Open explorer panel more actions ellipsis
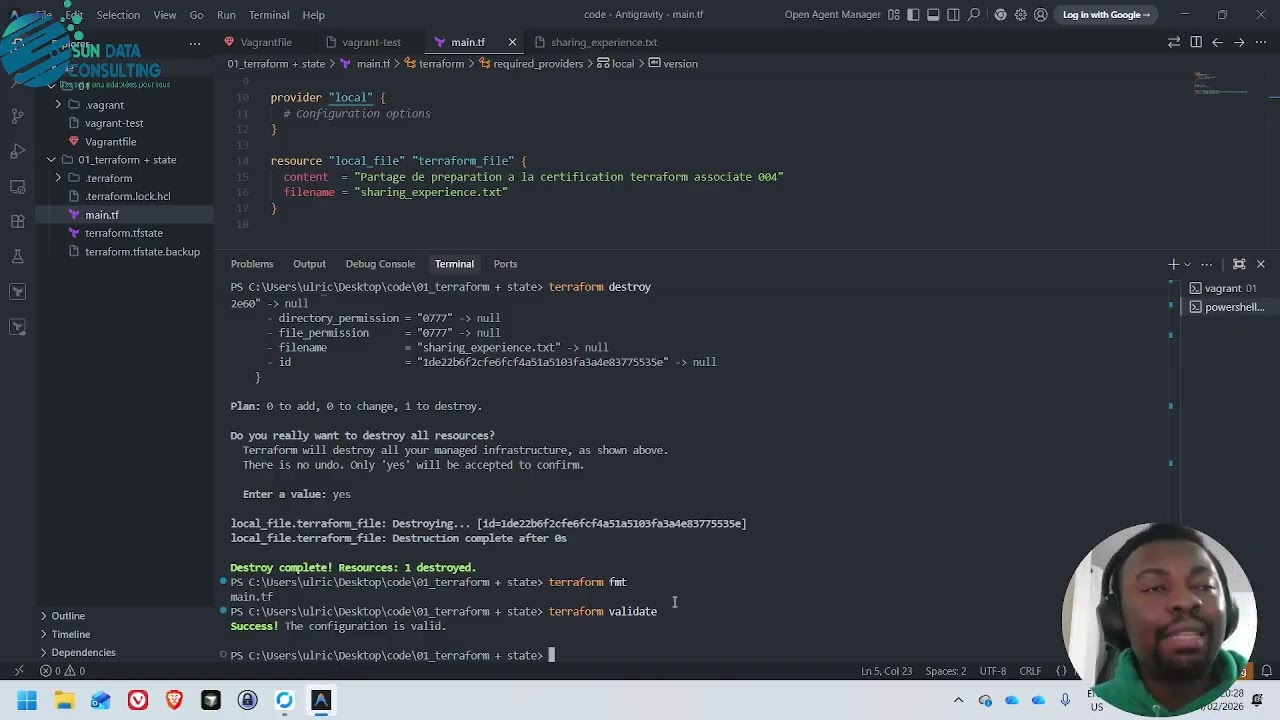The image size is (1280, 720). [x=195, y=44]
